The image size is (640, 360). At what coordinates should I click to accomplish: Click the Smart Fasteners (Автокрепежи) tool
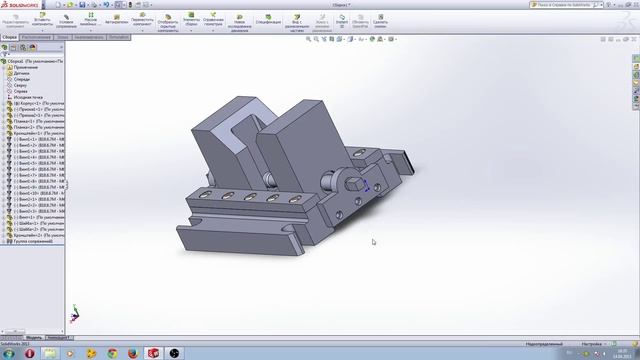[x=116, y=20]
